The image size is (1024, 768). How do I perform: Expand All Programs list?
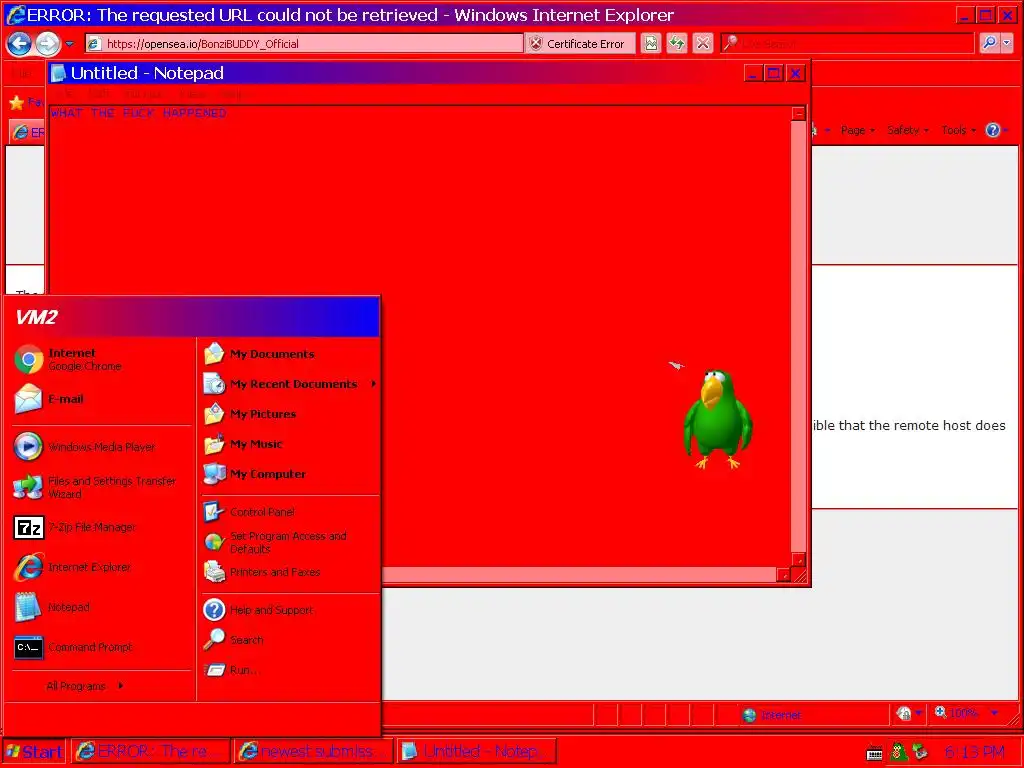click(x=85, y=686)
